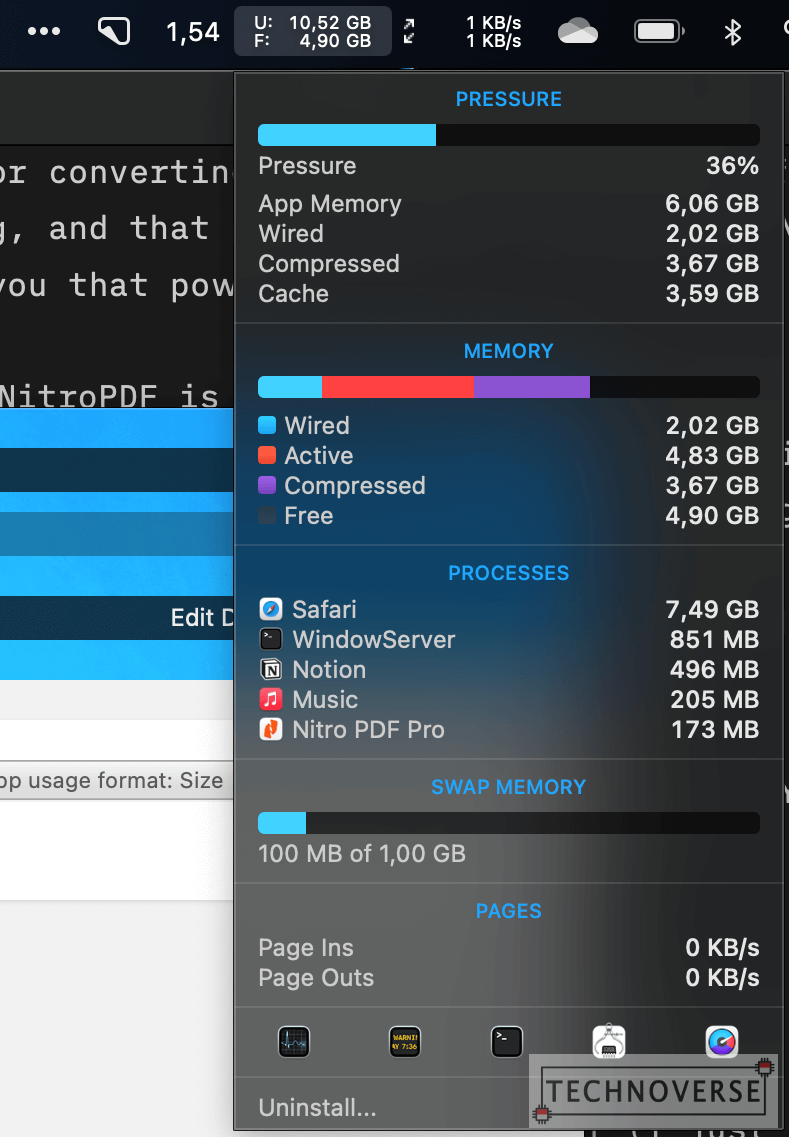Open the Bluetooth menu bar icon
The image size is (789, 1137).
click(x=732, y=31)
